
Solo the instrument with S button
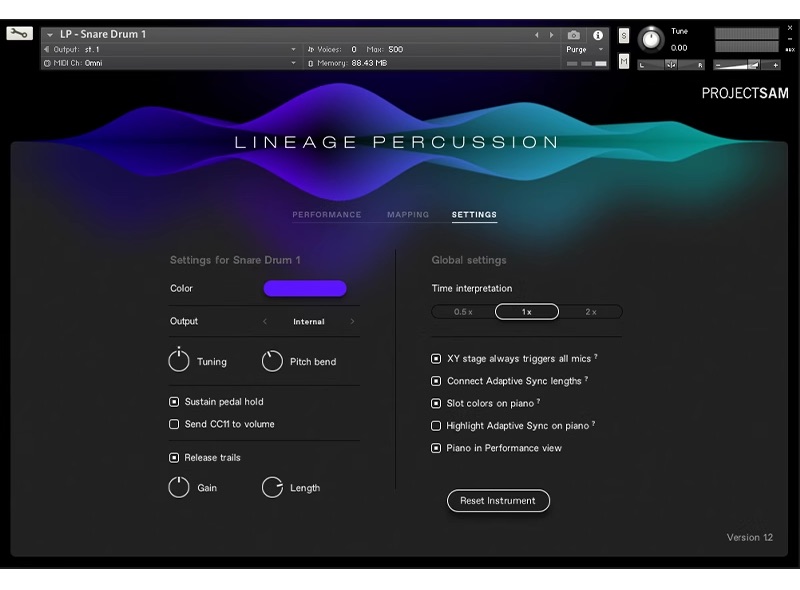(624, 36)
